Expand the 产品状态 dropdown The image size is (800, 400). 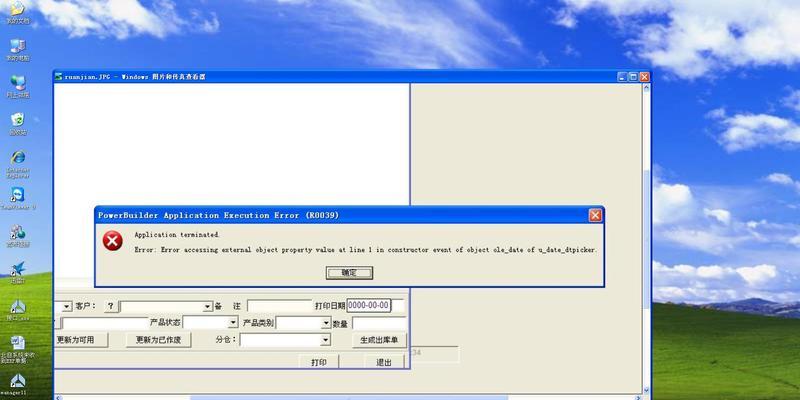pos(233,323)
